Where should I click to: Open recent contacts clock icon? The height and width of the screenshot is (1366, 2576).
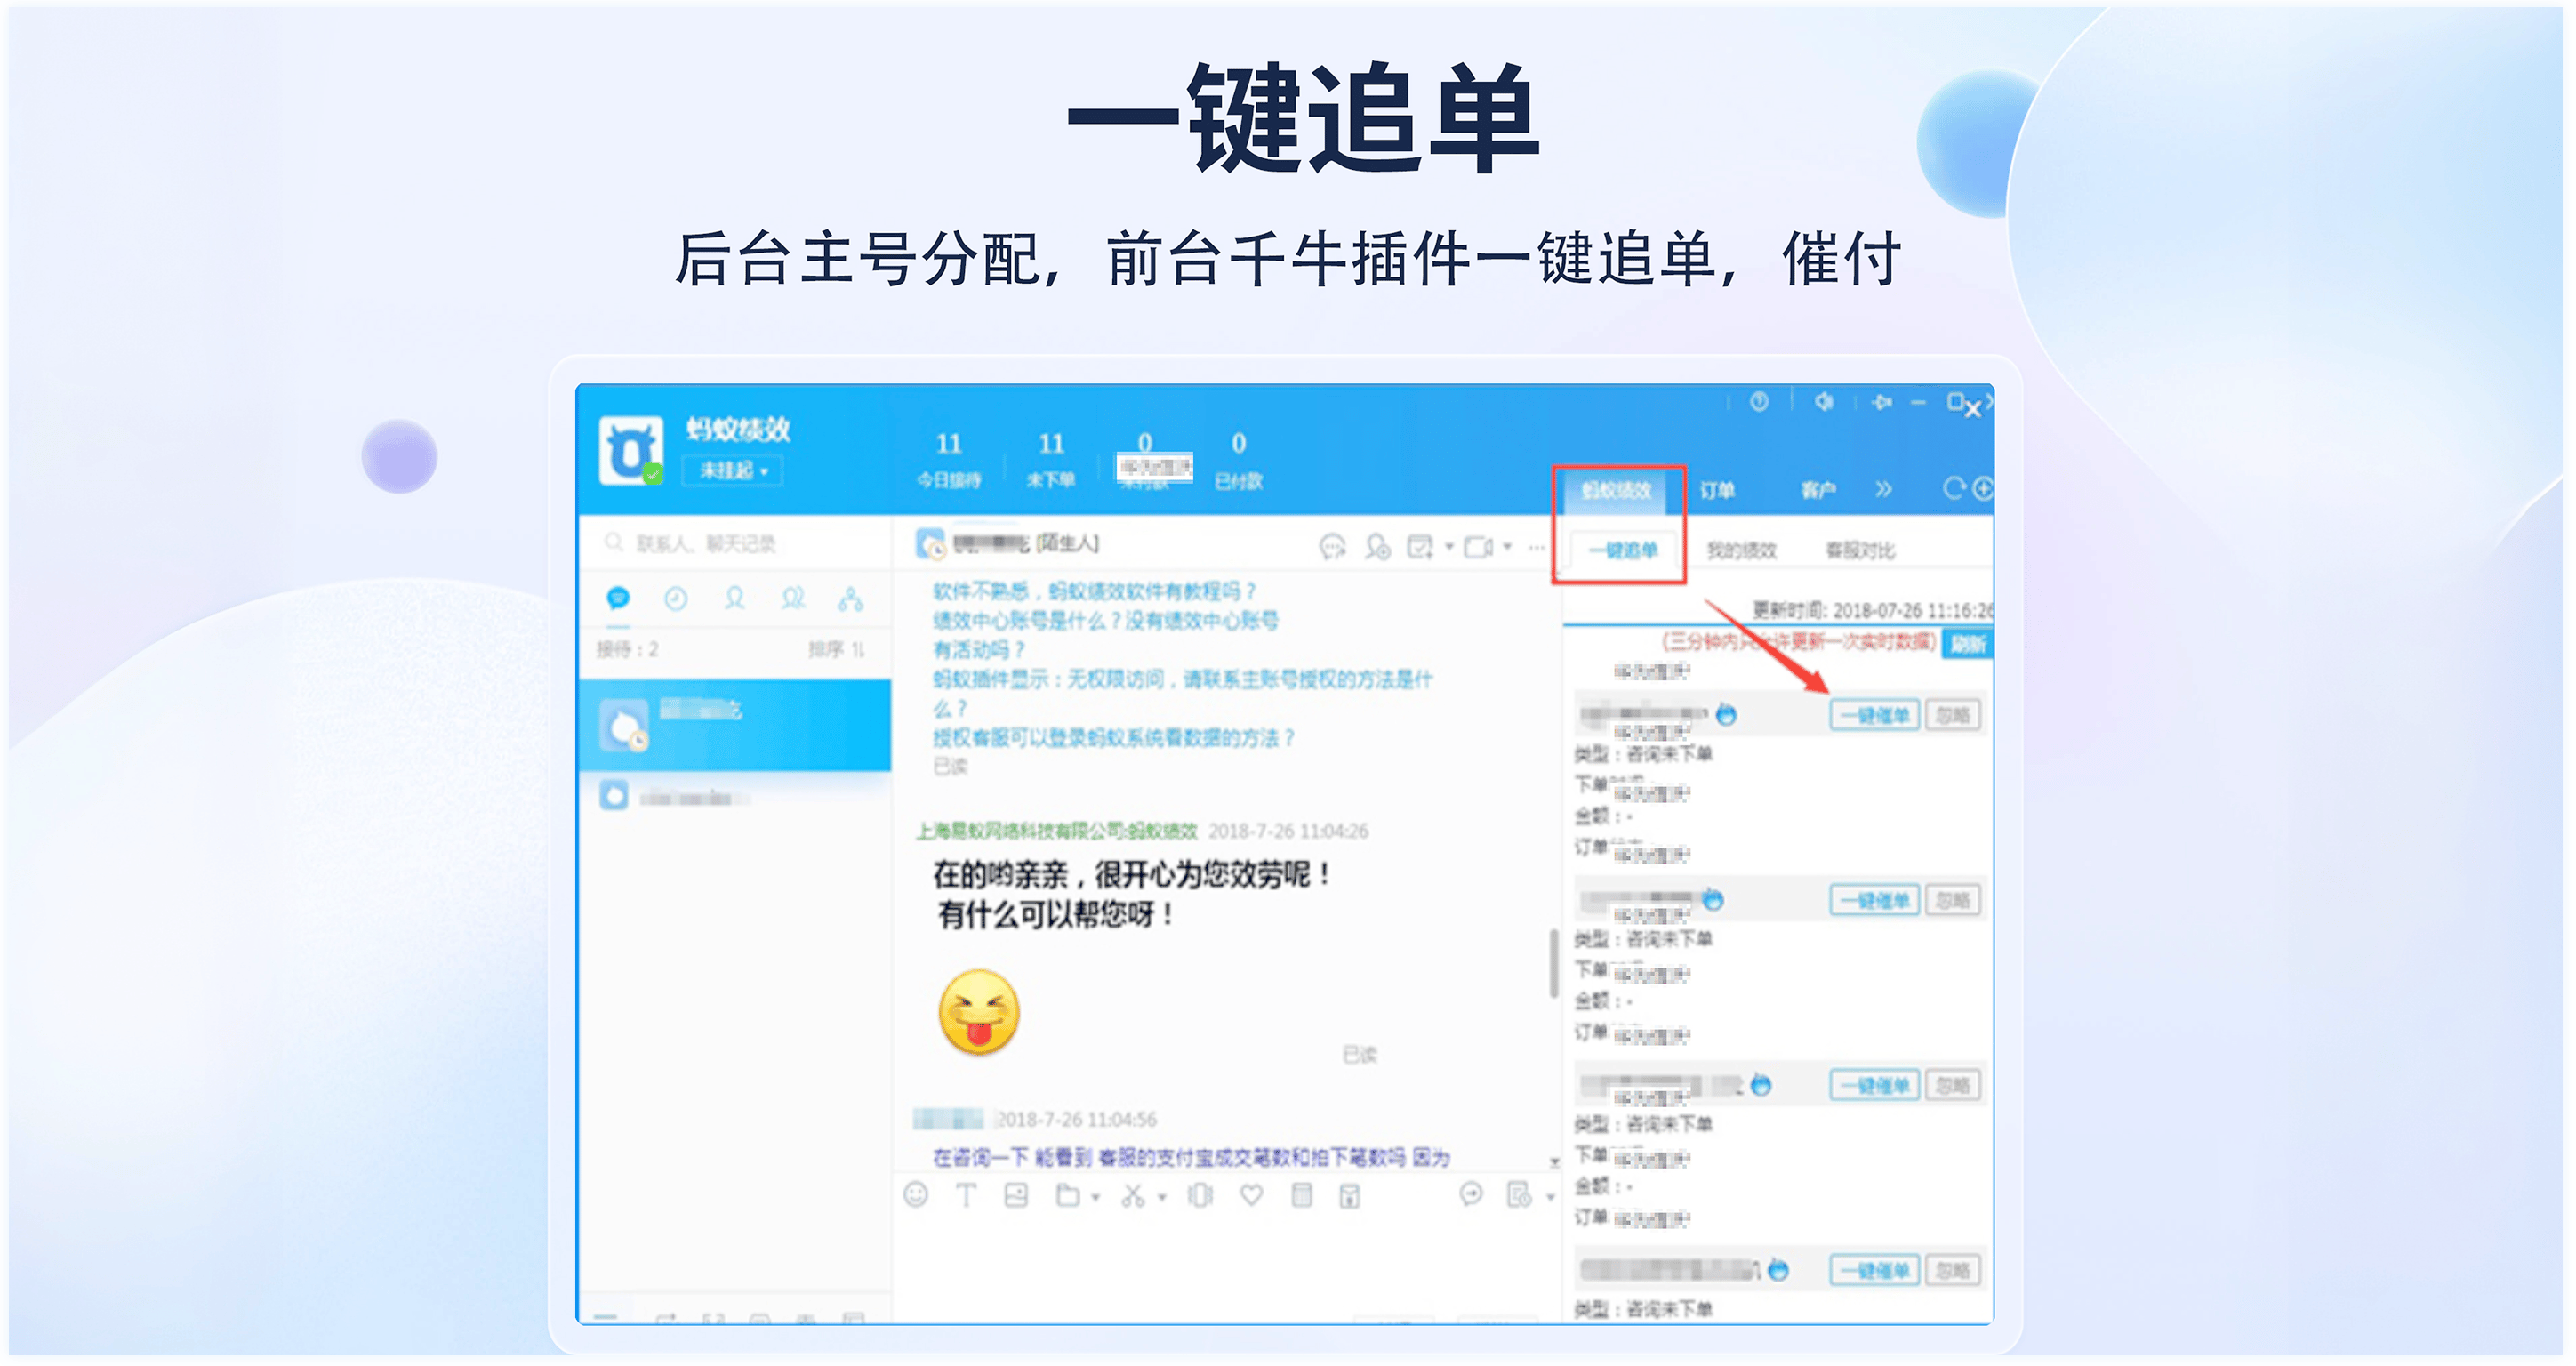[x=676, y=599]
